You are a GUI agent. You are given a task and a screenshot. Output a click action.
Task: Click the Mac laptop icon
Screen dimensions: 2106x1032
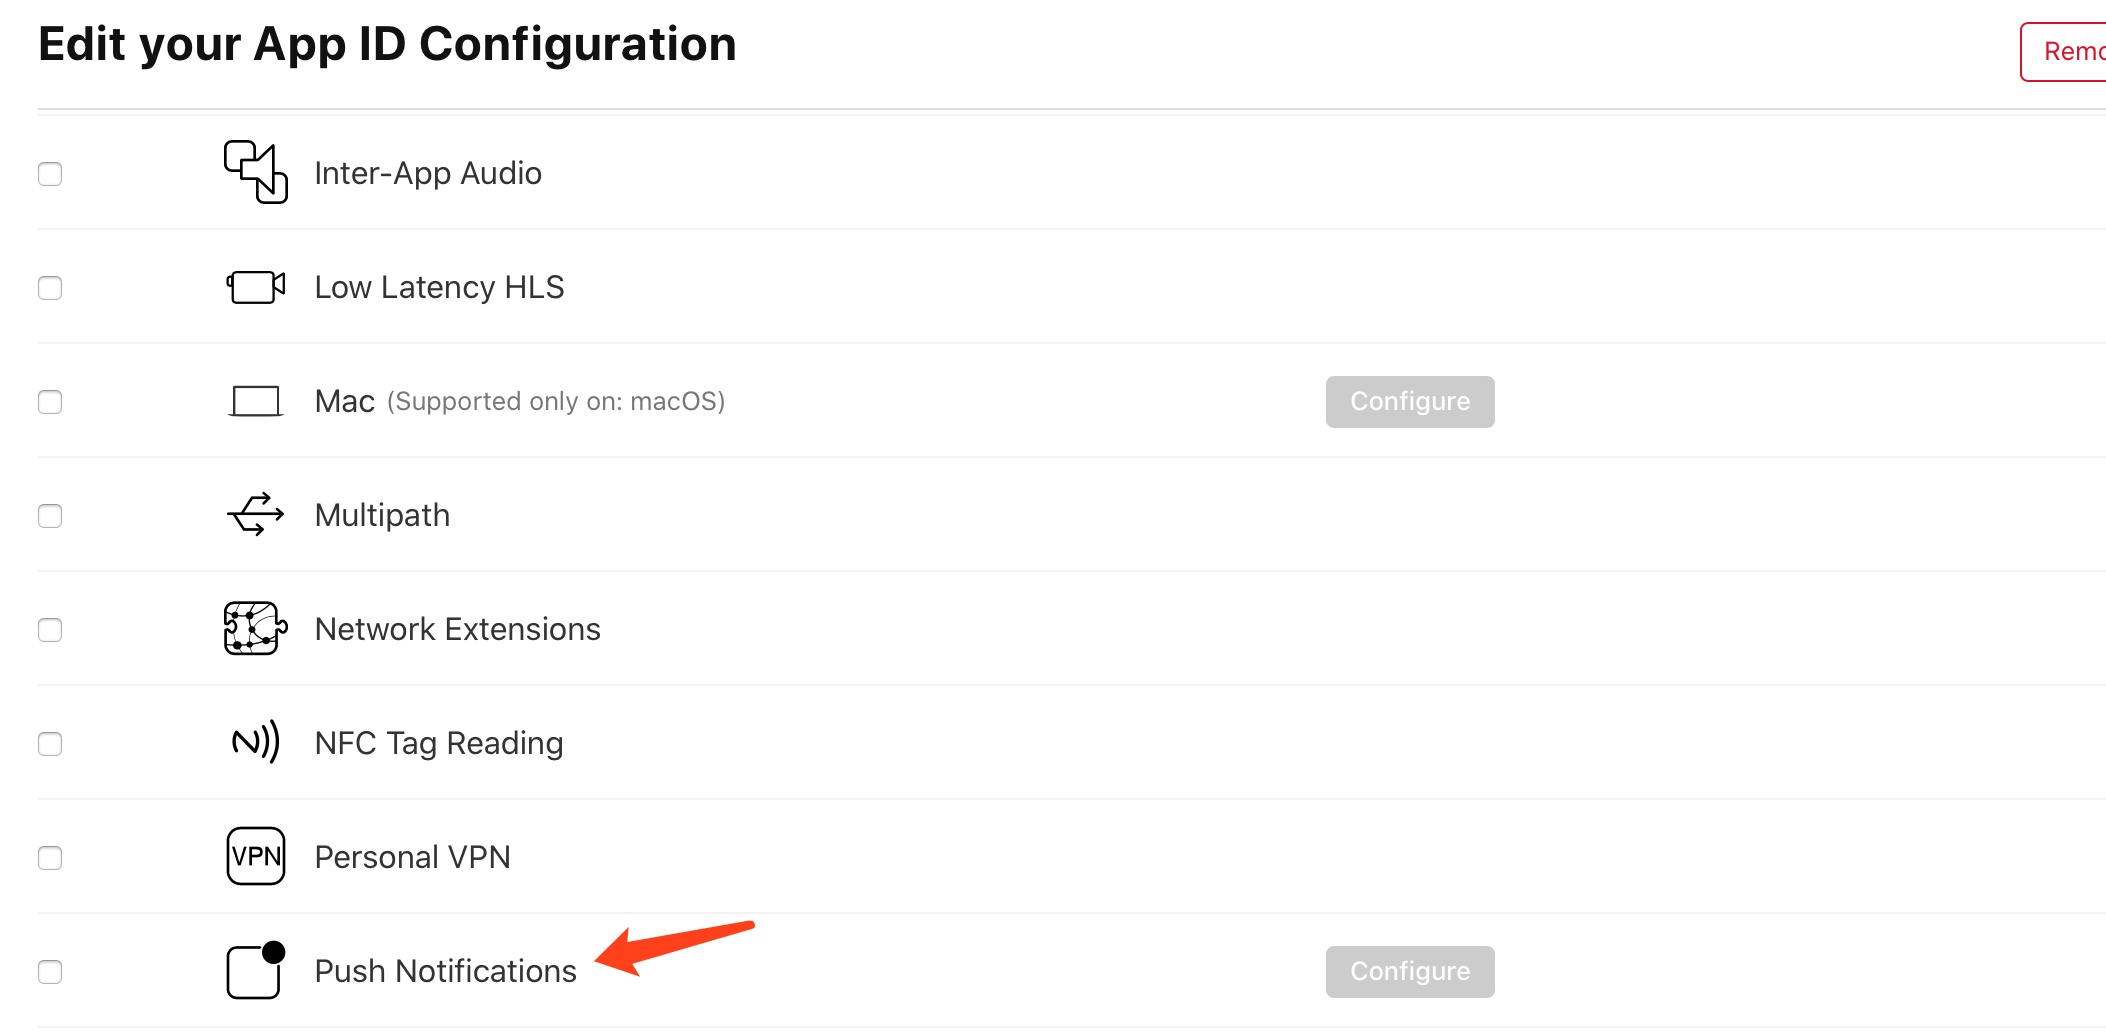pos(256,401)
